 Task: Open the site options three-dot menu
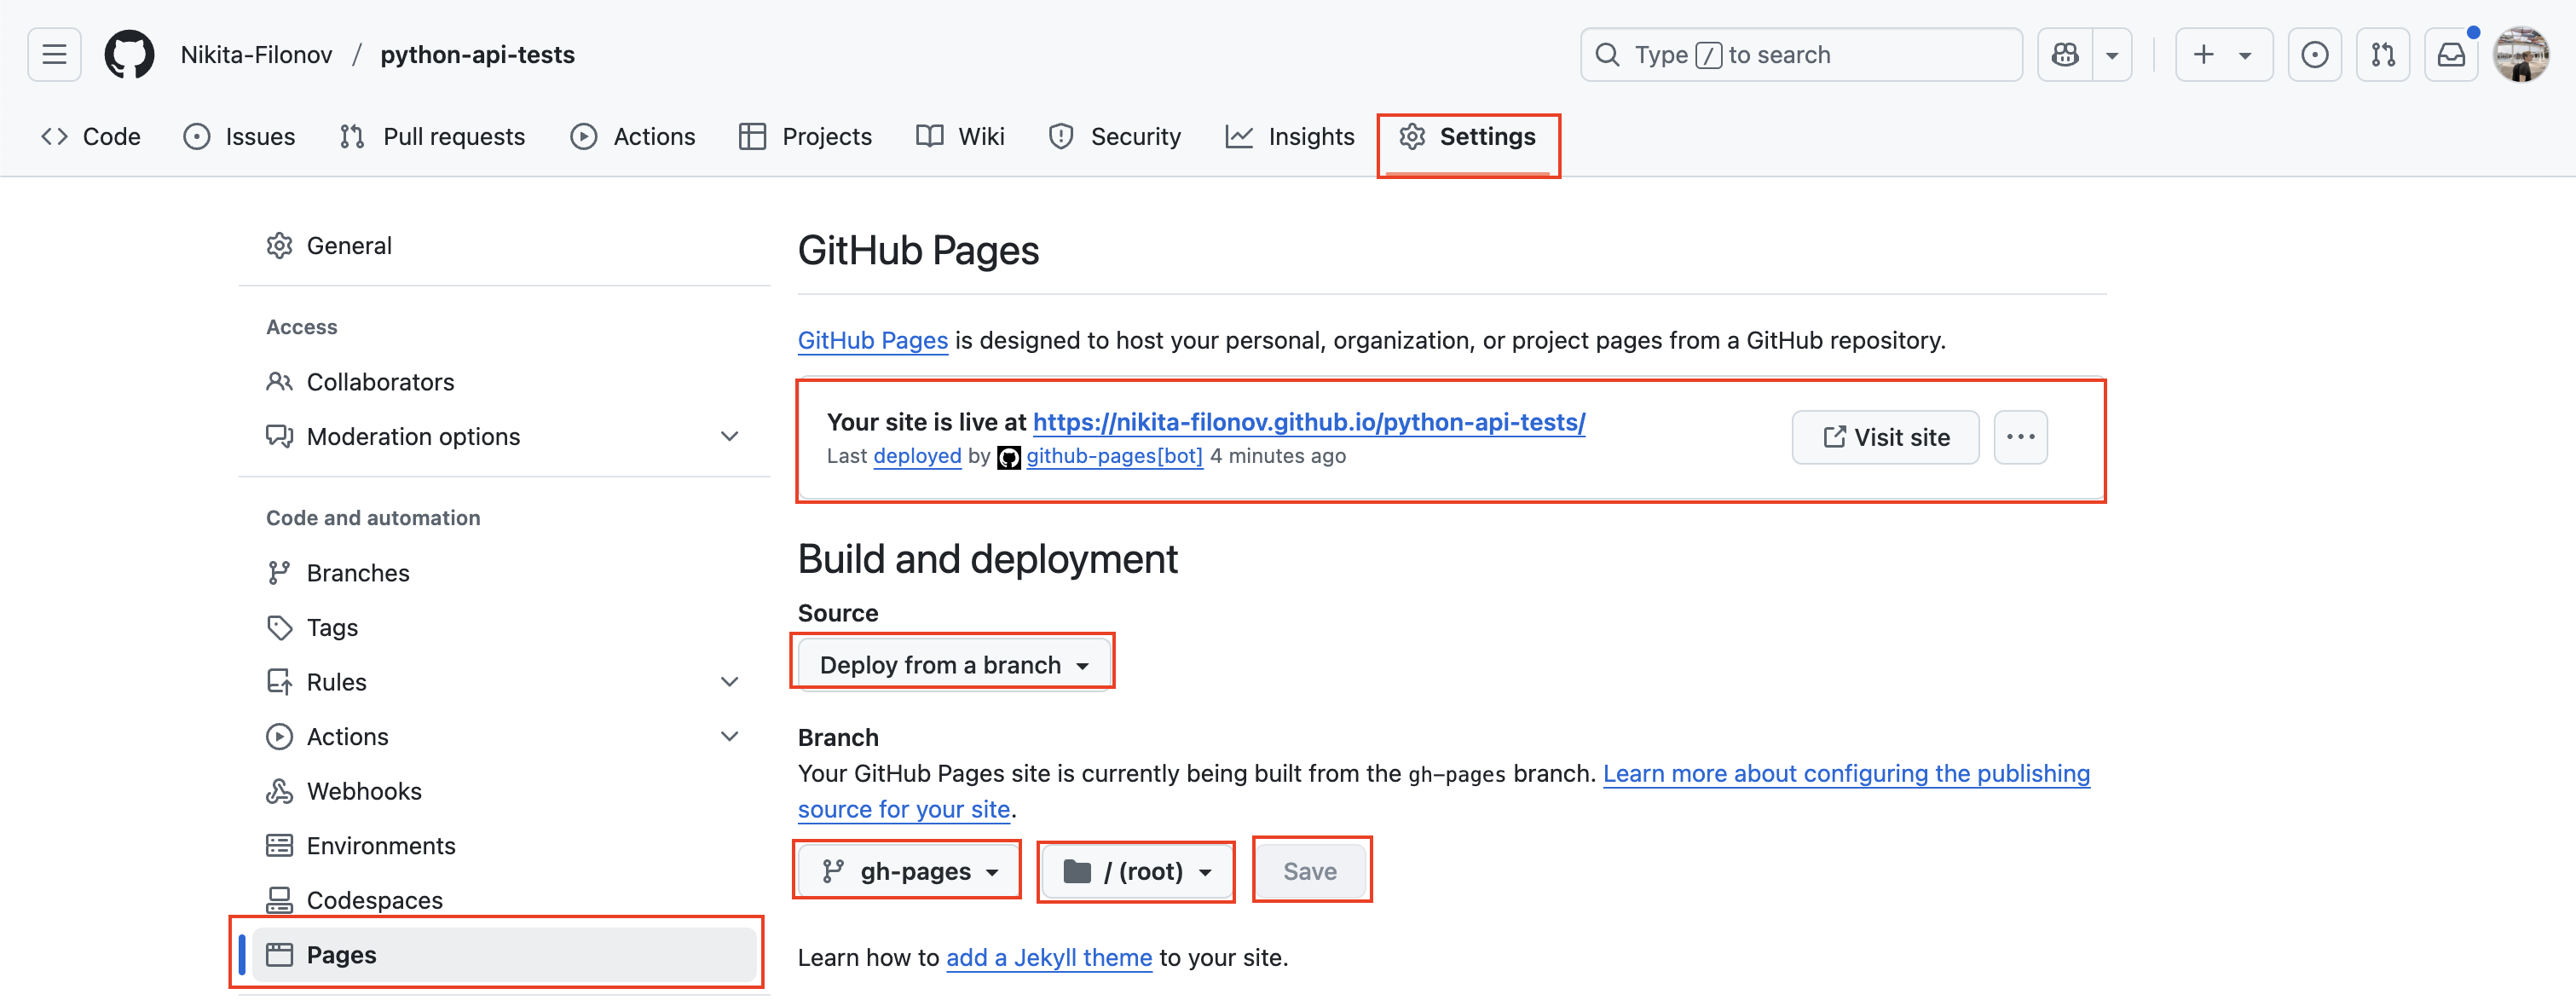(x=2020, y=437)
